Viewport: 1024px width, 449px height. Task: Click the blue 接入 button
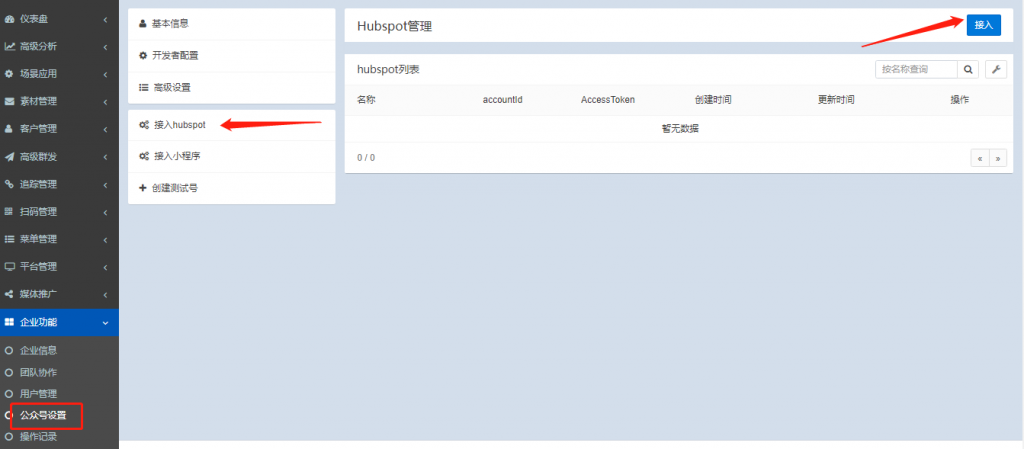(x=984, y=25)
